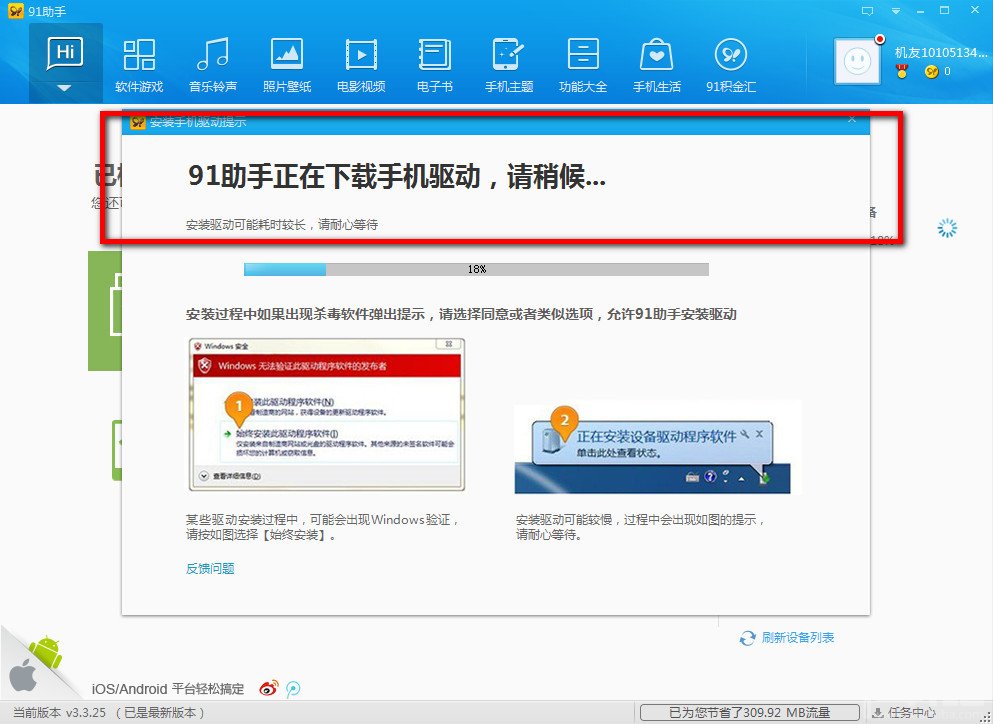
Task: Open 功能大全 section
Action: pyautogui.click(x=583, y=66)
